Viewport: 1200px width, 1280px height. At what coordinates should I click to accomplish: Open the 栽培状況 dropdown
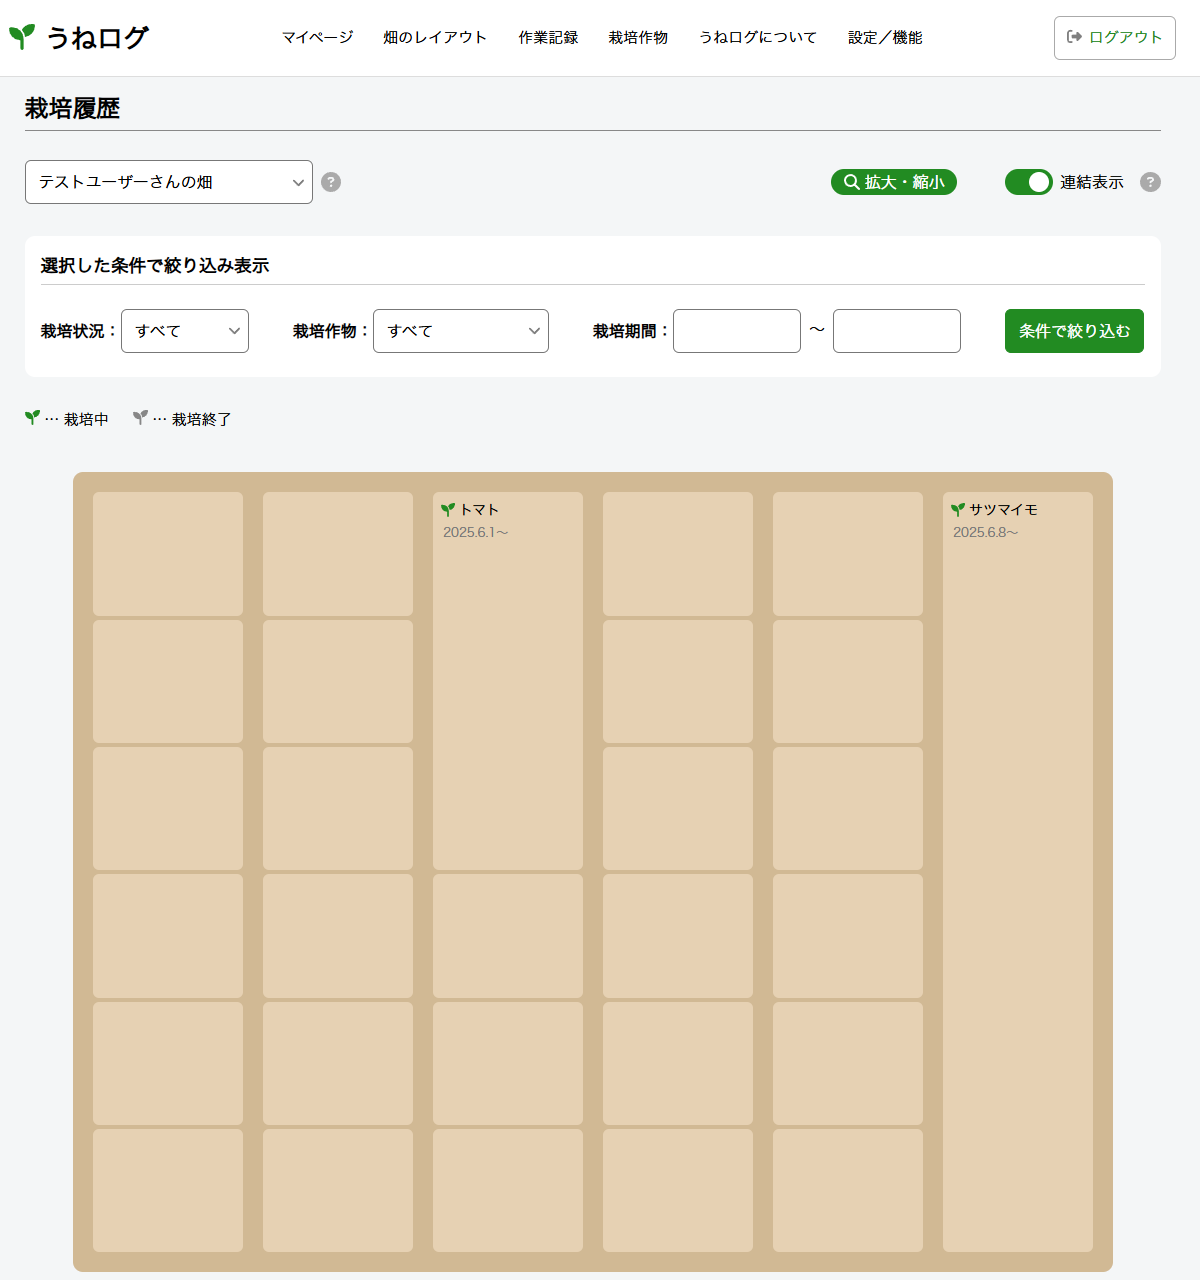click(185, 331)
